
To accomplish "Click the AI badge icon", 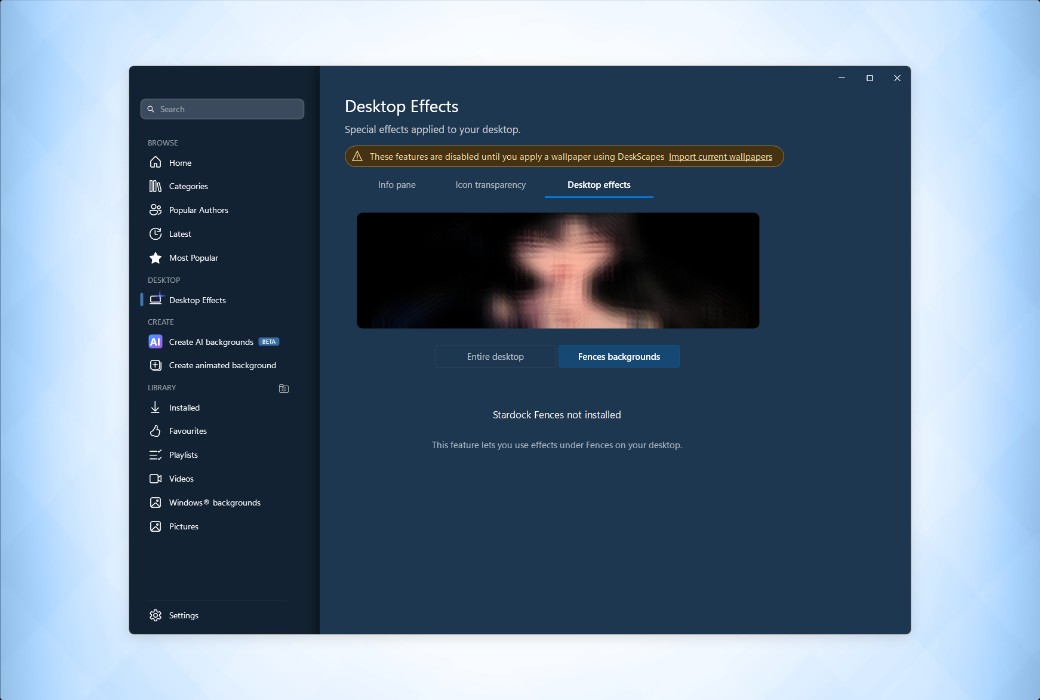I will coord(155,342).
